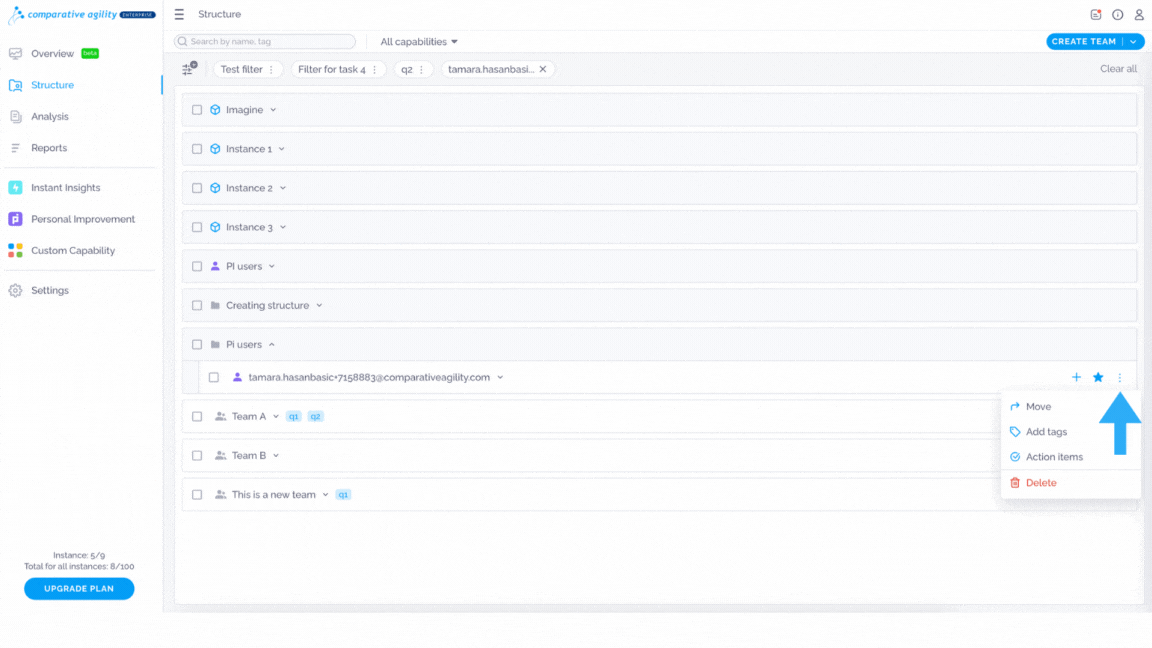Viewport: 1152px width, 648px height.
Task: Select the Creating structure folder checkbox
Action: pos(197,305)
